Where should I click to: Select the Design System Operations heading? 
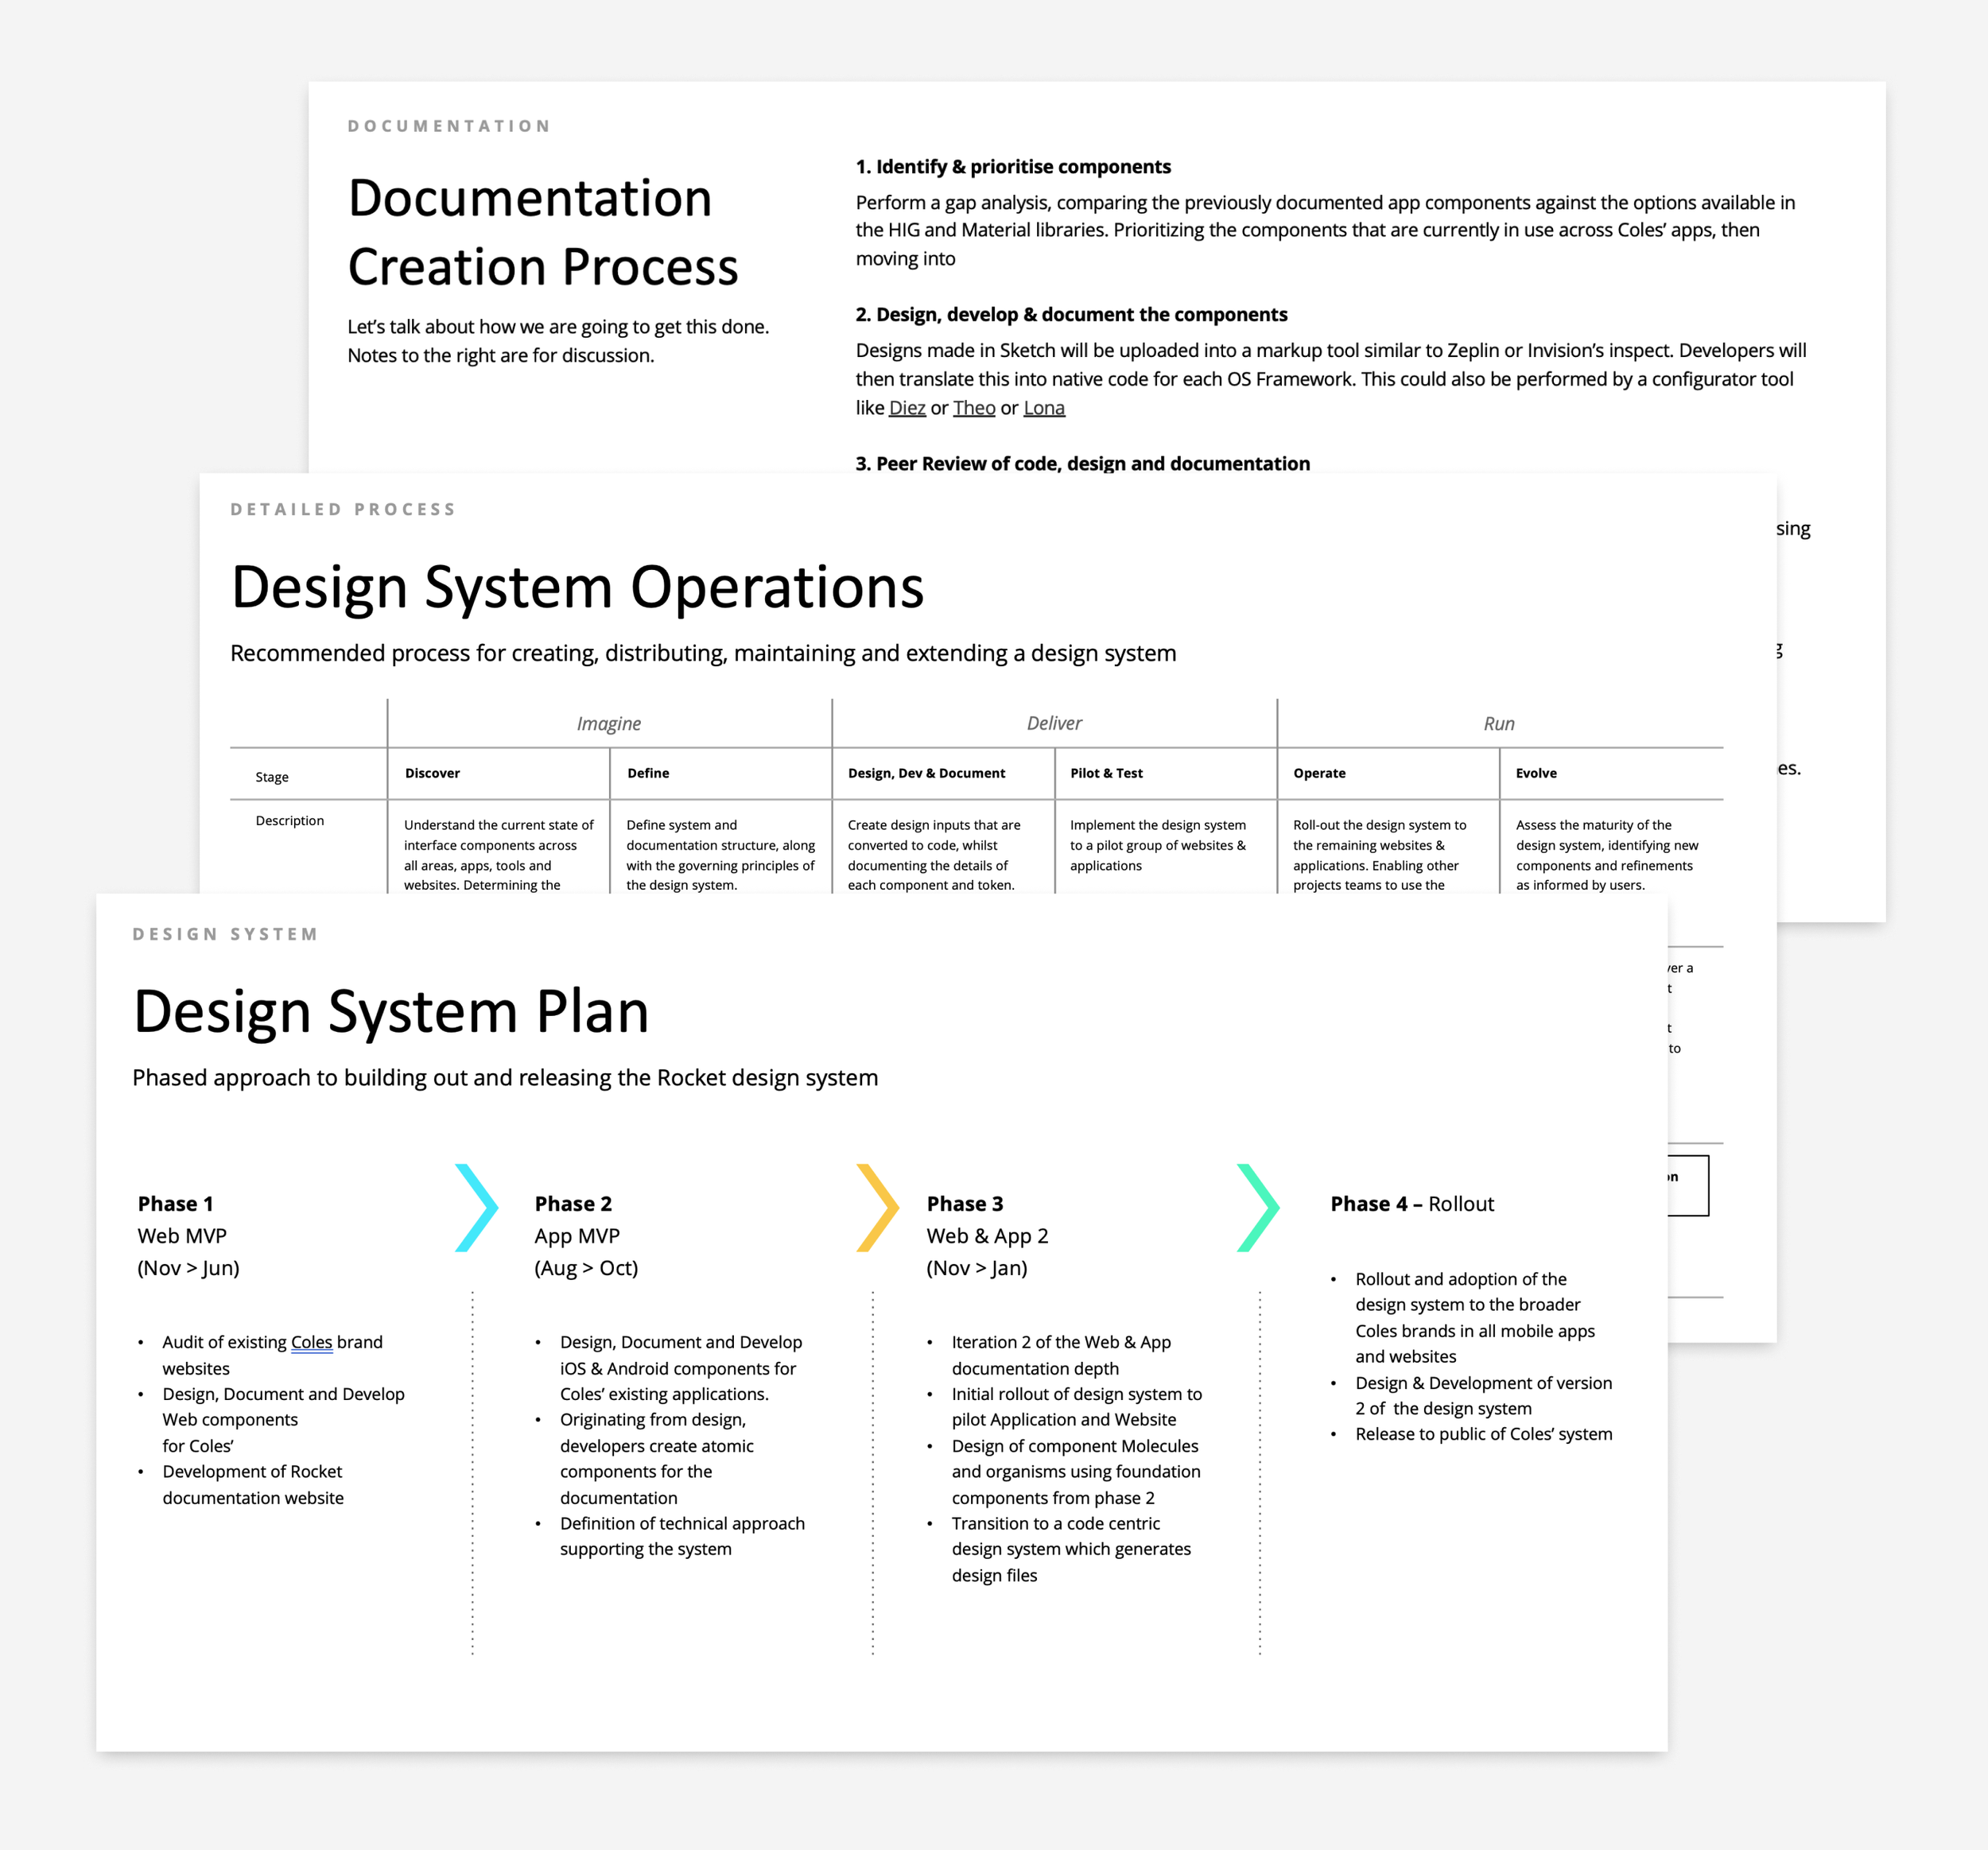[577, 586]
